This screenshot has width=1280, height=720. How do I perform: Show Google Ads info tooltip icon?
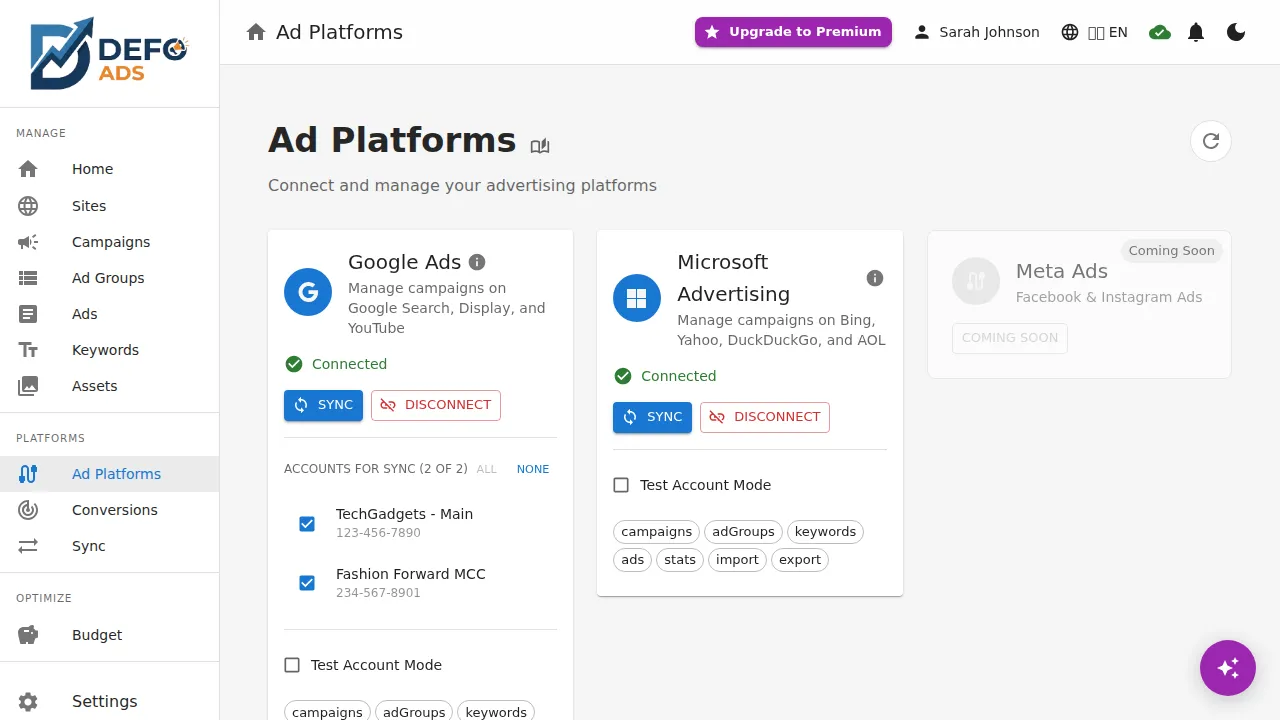(x=477, y=262)
